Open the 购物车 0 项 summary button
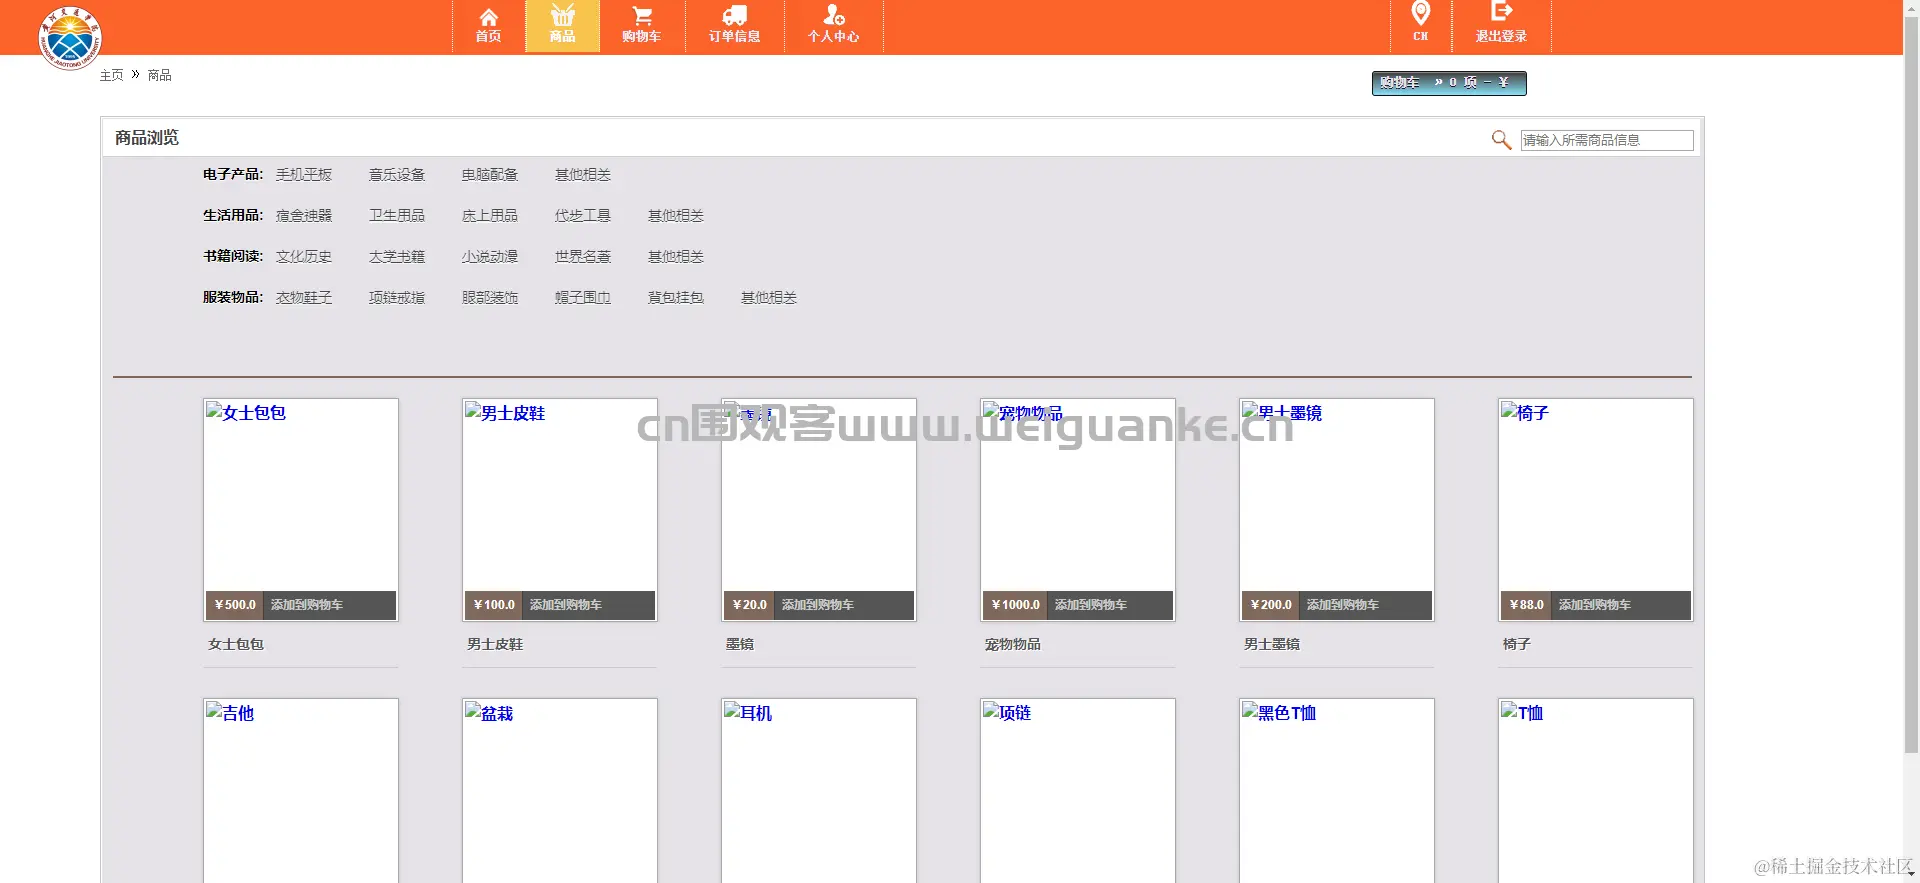The image size is (1920, 883). coord(1449,83)
